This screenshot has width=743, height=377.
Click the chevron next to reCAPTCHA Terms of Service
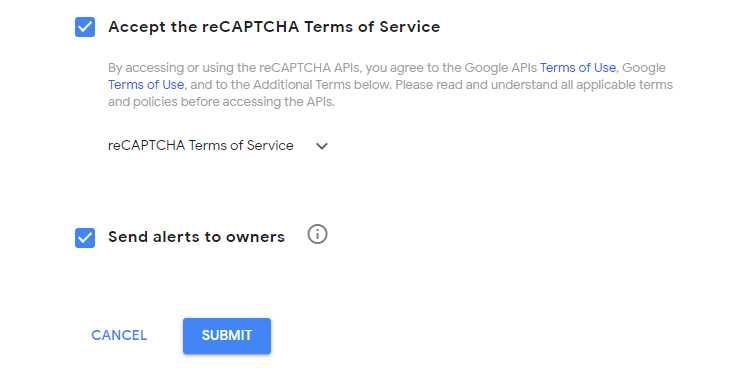[x=322, y=146]
